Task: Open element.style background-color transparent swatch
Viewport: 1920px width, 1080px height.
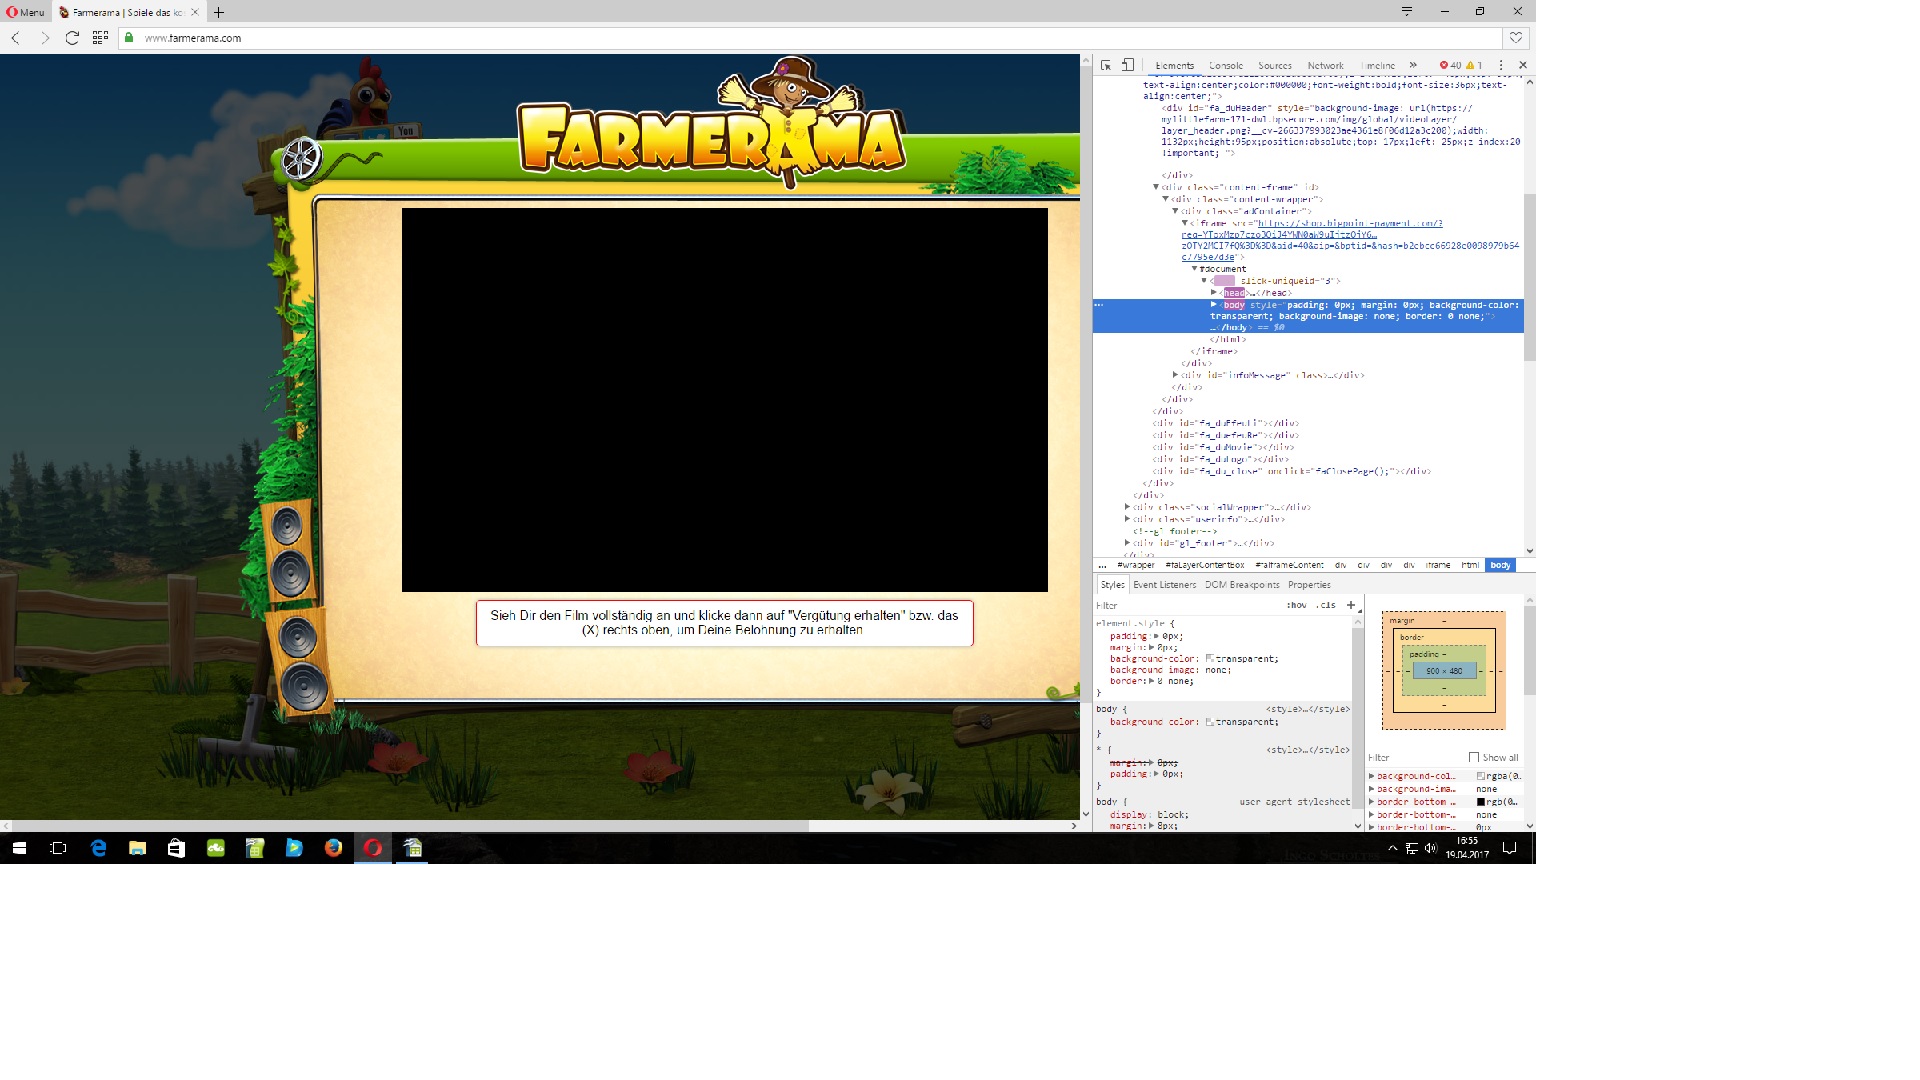Action: (1210, 659)
